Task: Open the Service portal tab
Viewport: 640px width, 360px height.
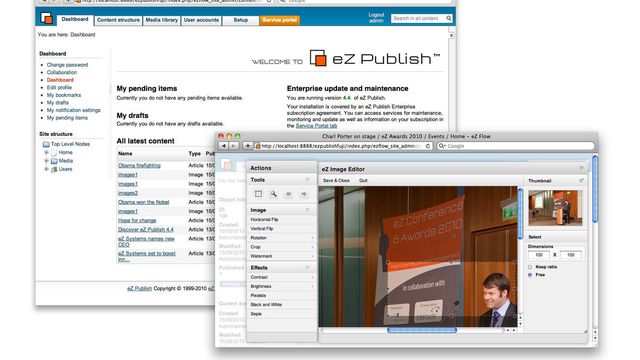Action: click(280, 20)
